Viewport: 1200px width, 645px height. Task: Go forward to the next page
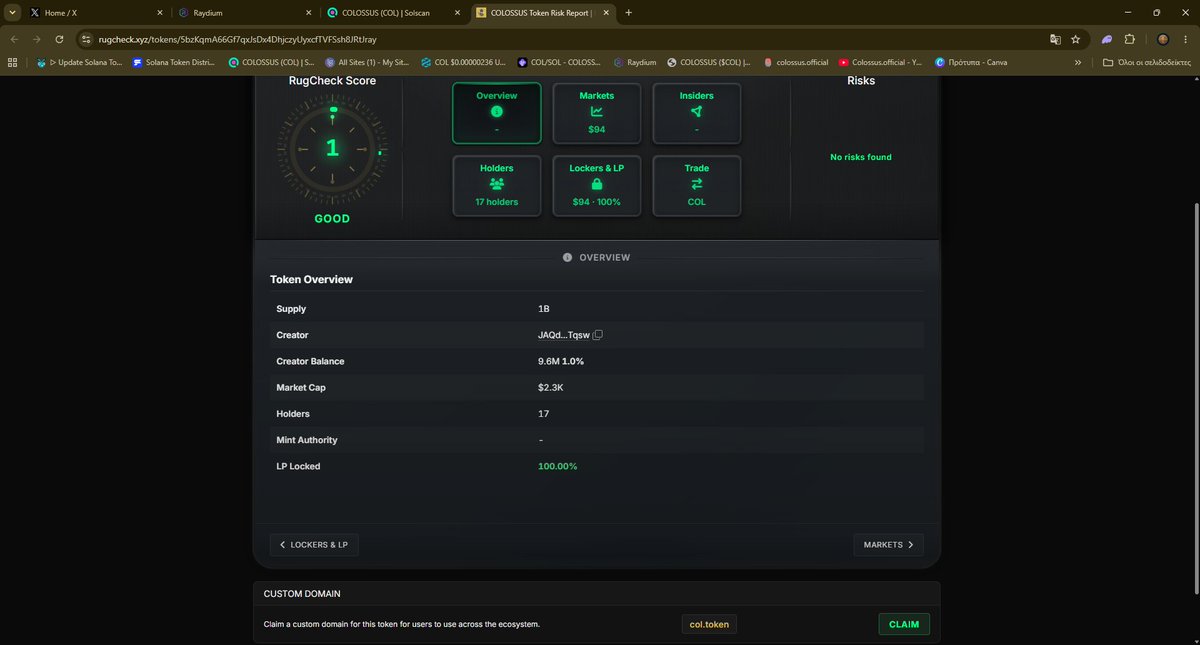37,39
